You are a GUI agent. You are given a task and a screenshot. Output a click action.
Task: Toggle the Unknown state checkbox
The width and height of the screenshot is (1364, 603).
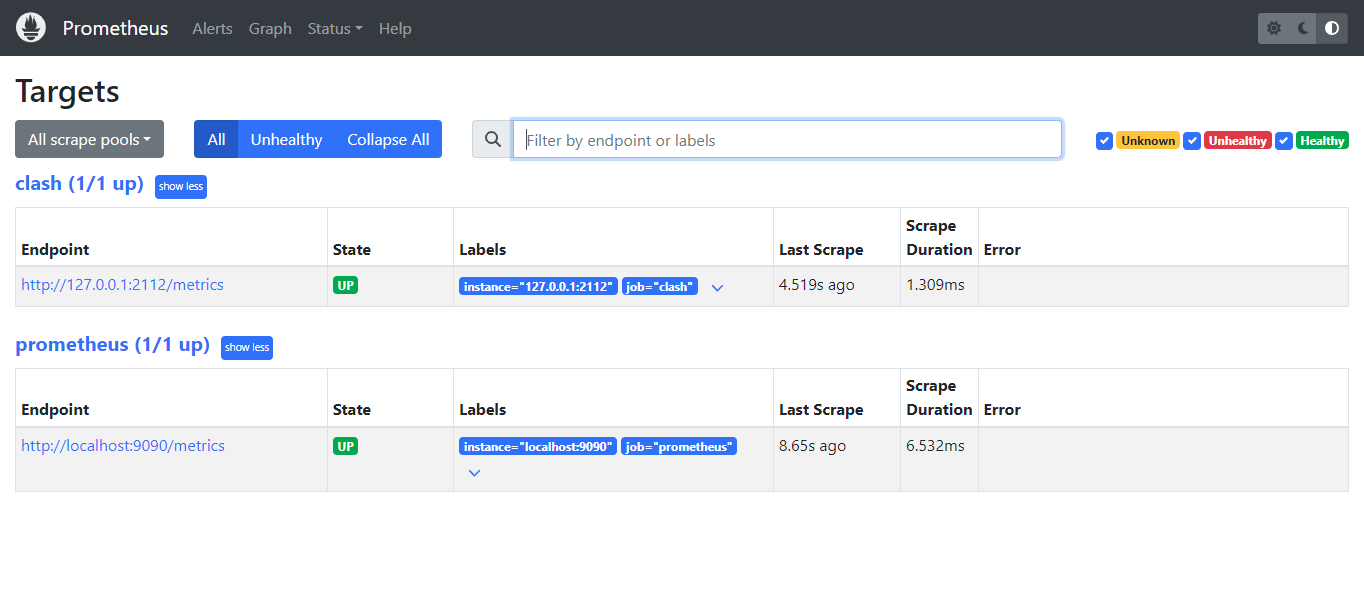[1104, 141]
